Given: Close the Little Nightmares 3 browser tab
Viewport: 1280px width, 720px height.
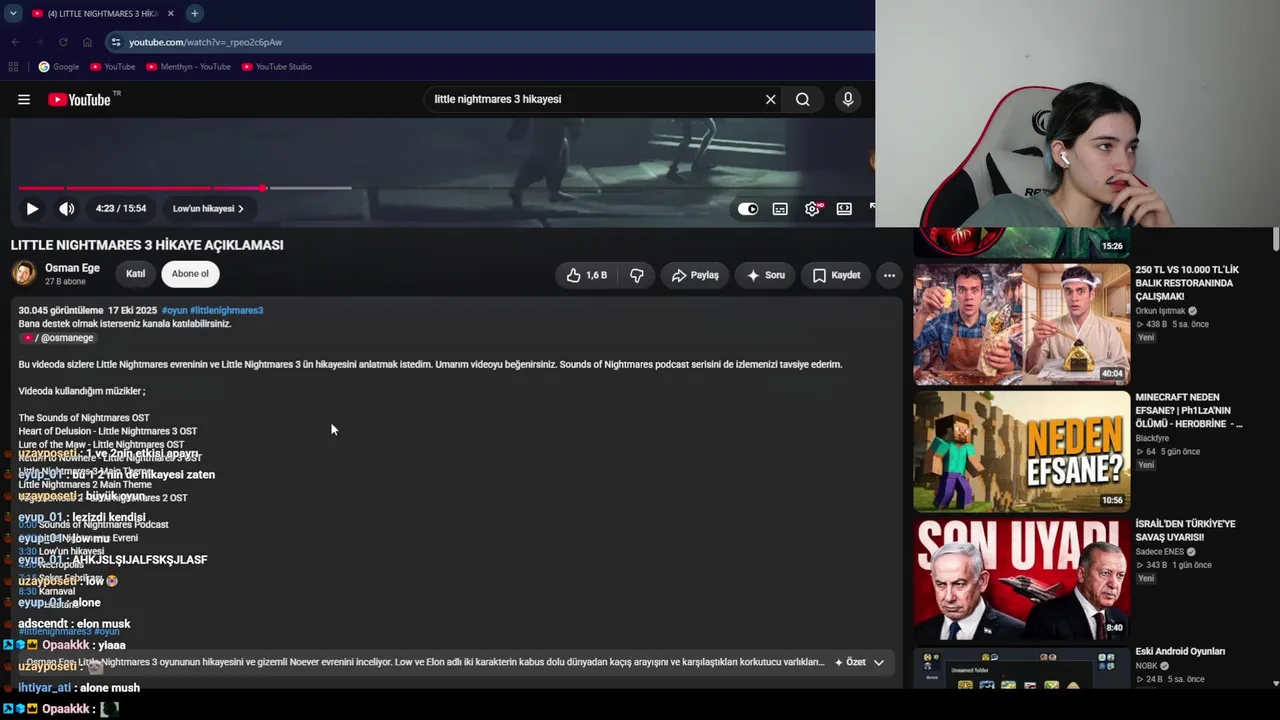Looking at the screenshot, I should coord(170,13).
